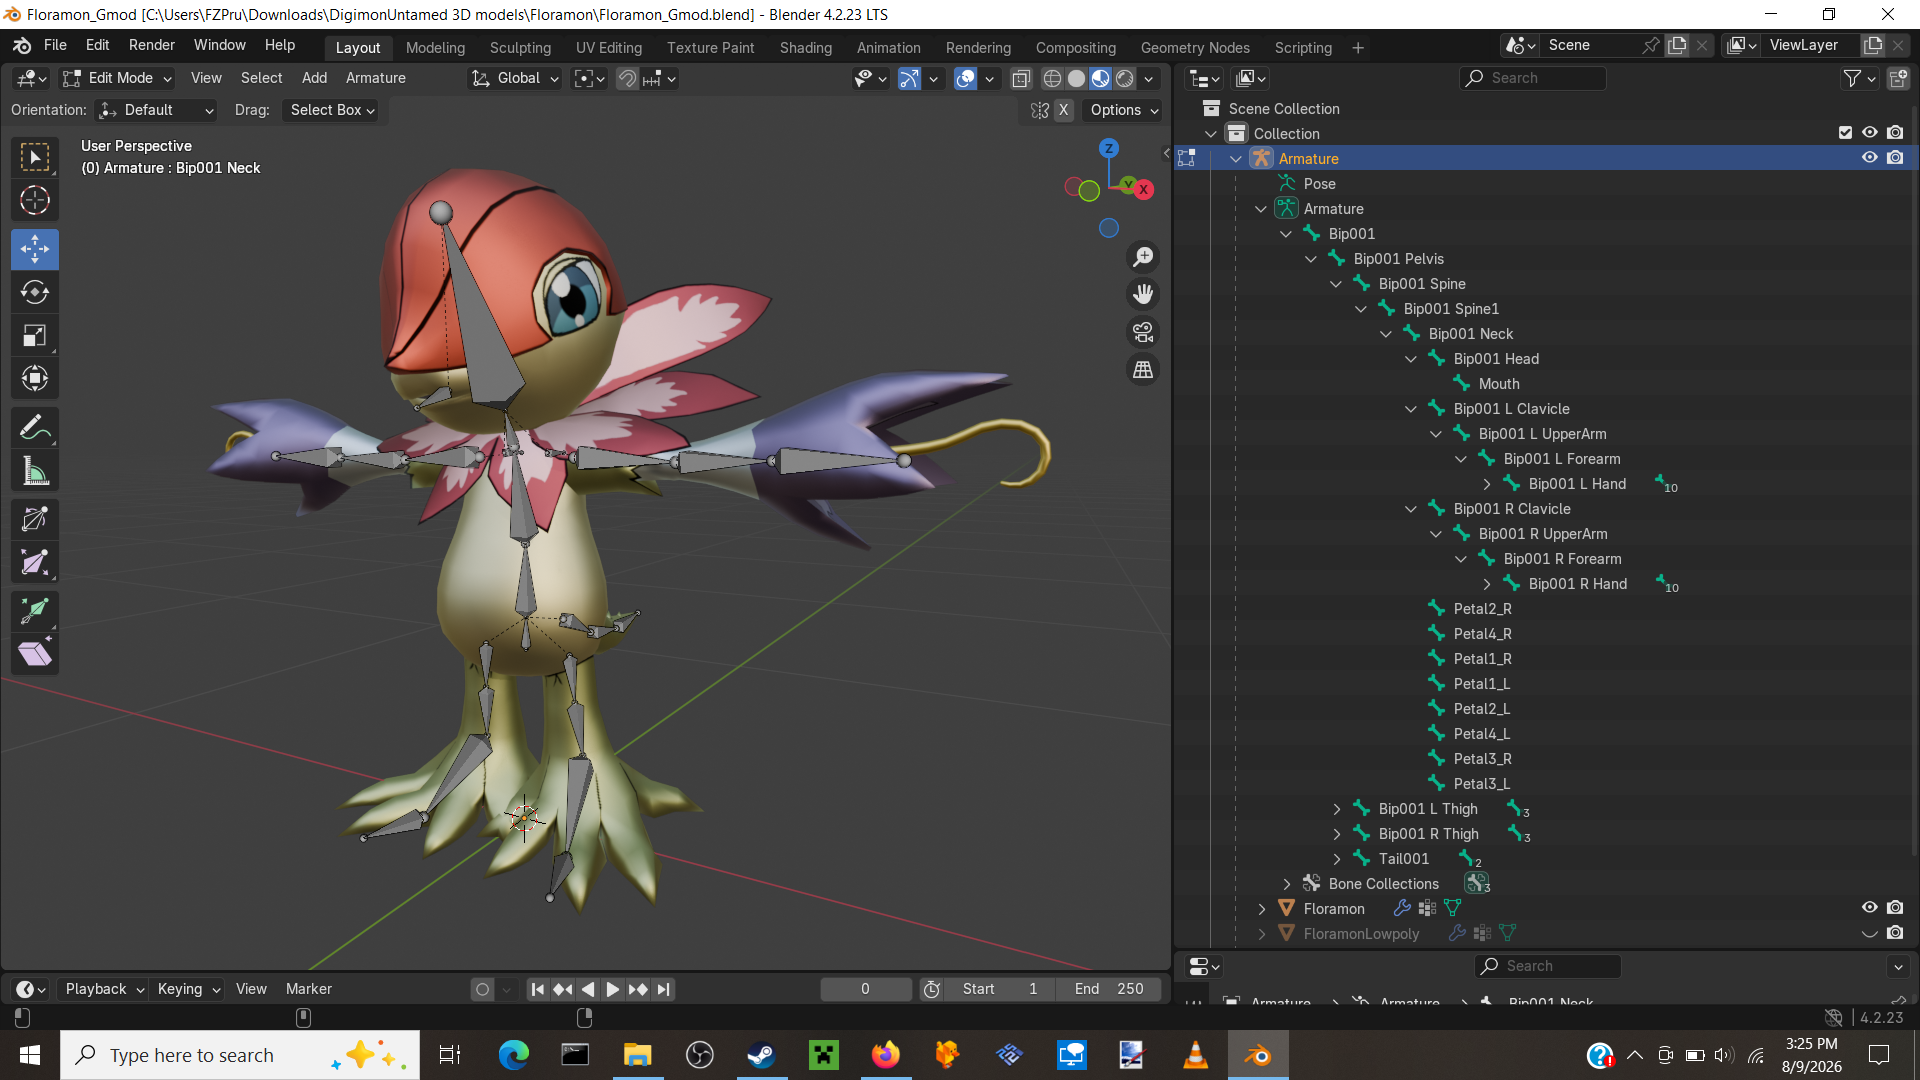Click the pan view hand icon
This screenshot has width=1920, height=1080.
click(1143, 294)
